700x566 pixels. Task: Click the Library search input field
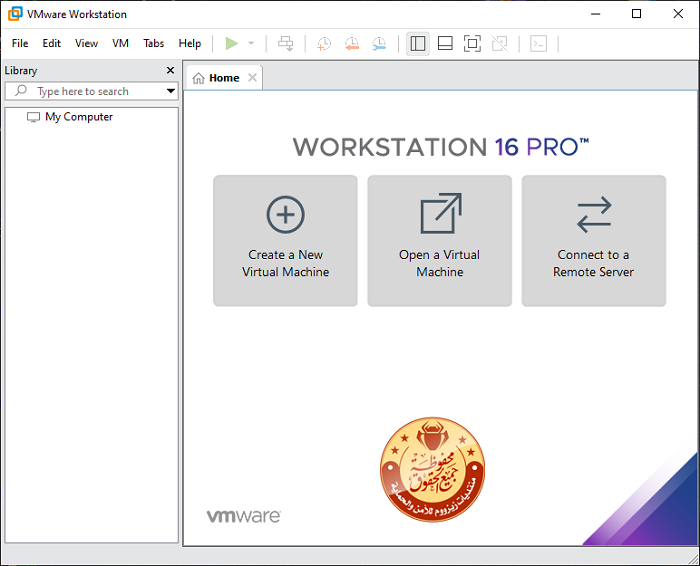point(92,91)
